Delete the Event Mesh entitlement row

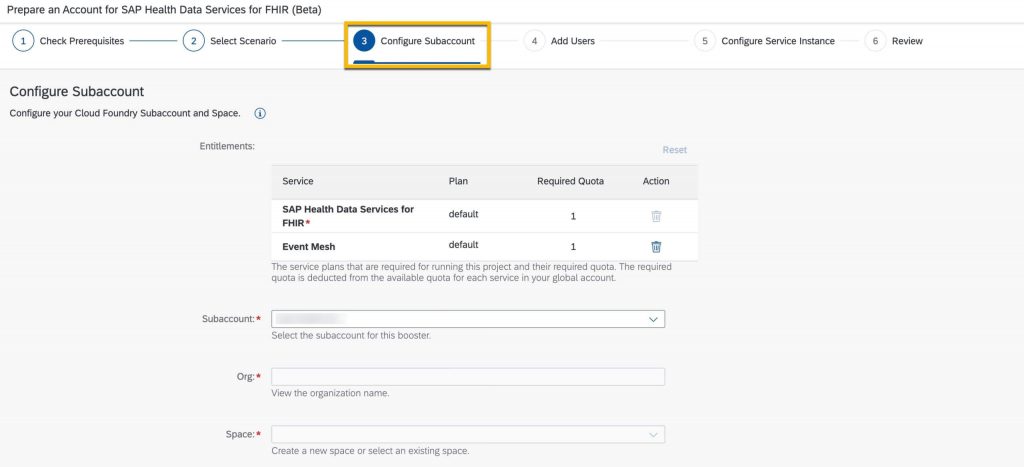click(x=656, y=247)
